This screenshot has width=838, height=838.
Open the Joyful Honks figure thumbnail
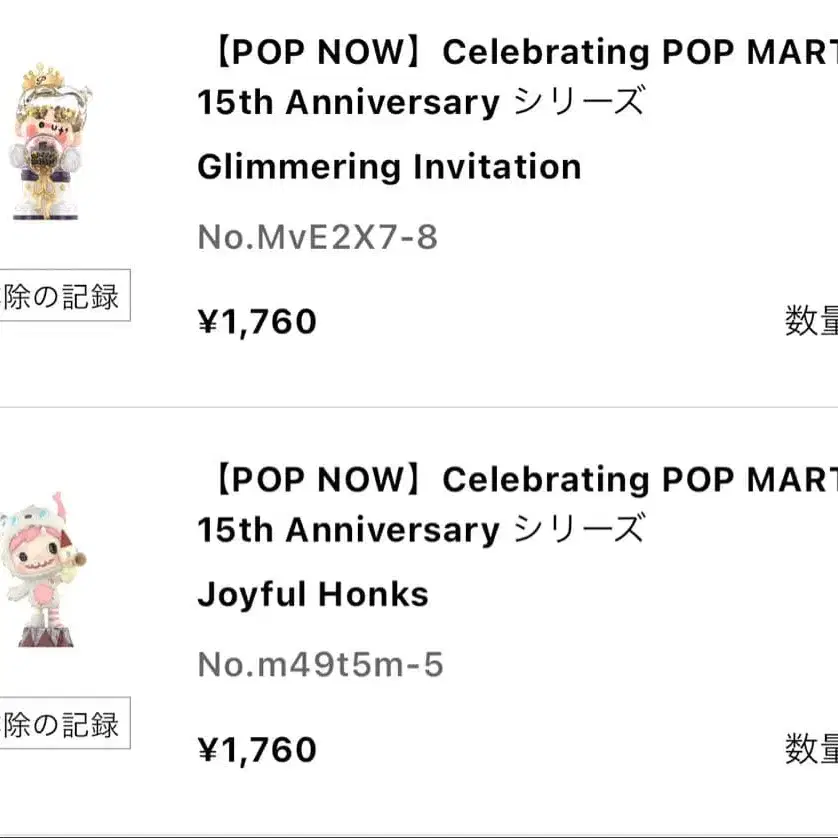48,568
